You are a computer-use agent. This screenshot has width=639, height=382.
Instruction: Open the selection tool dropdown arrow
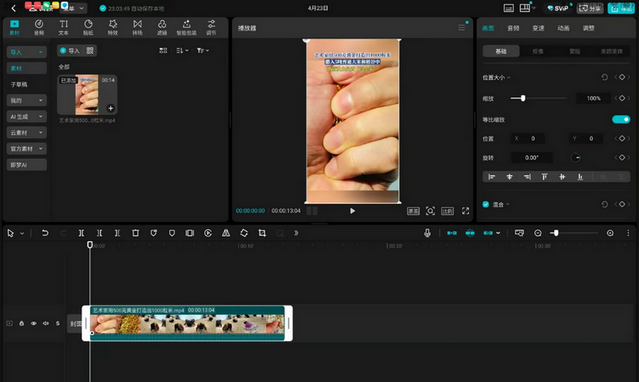click(22, 233)
